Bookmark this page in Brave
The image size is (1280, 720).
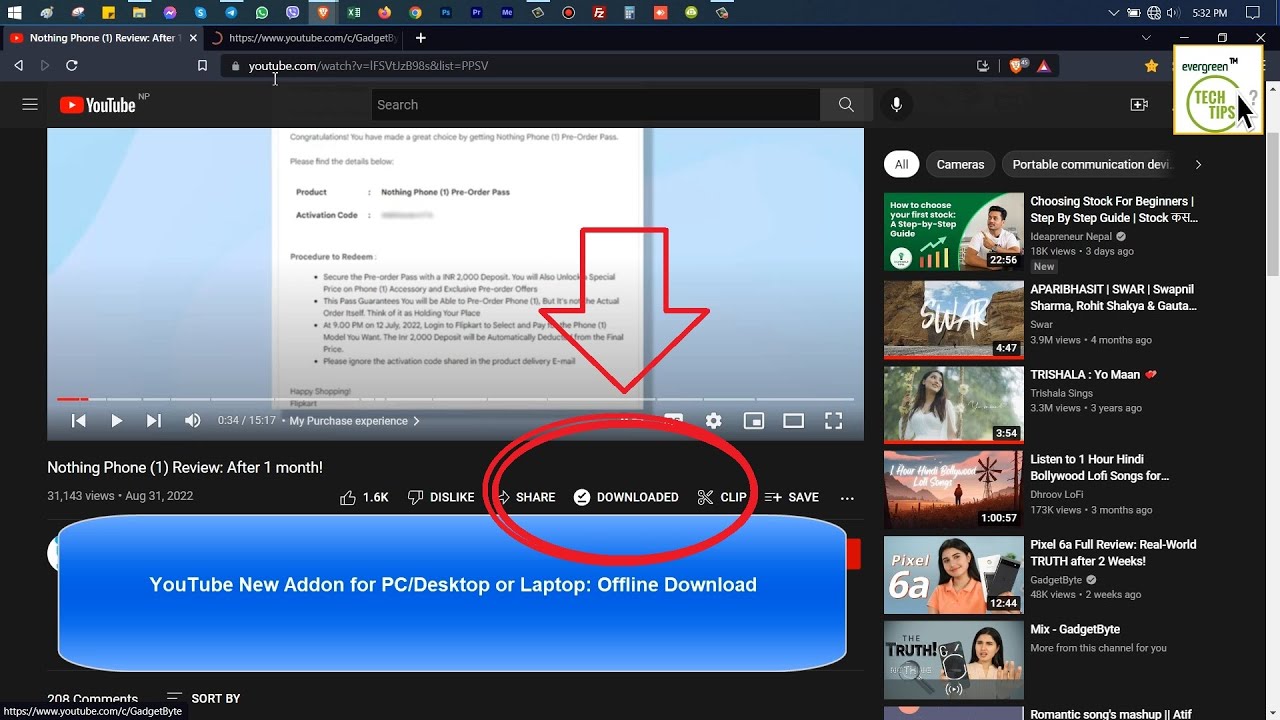[202, 65]
